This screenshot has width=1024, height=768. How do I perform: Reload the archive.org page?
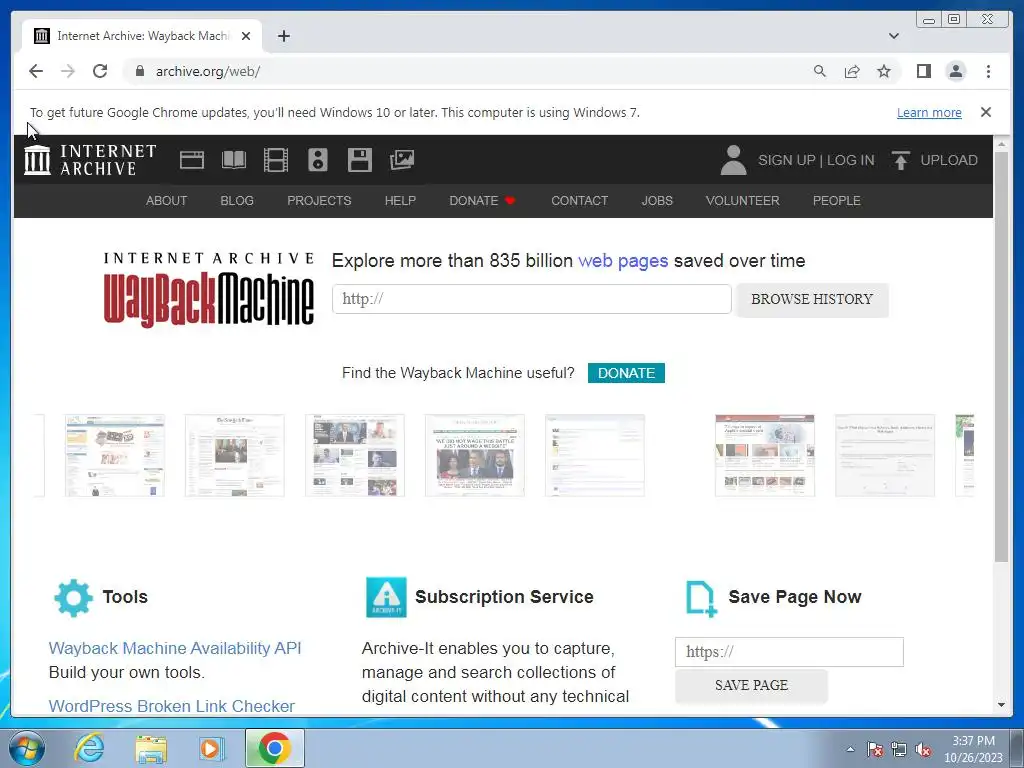pyautogui.click(x=100, y=71)
